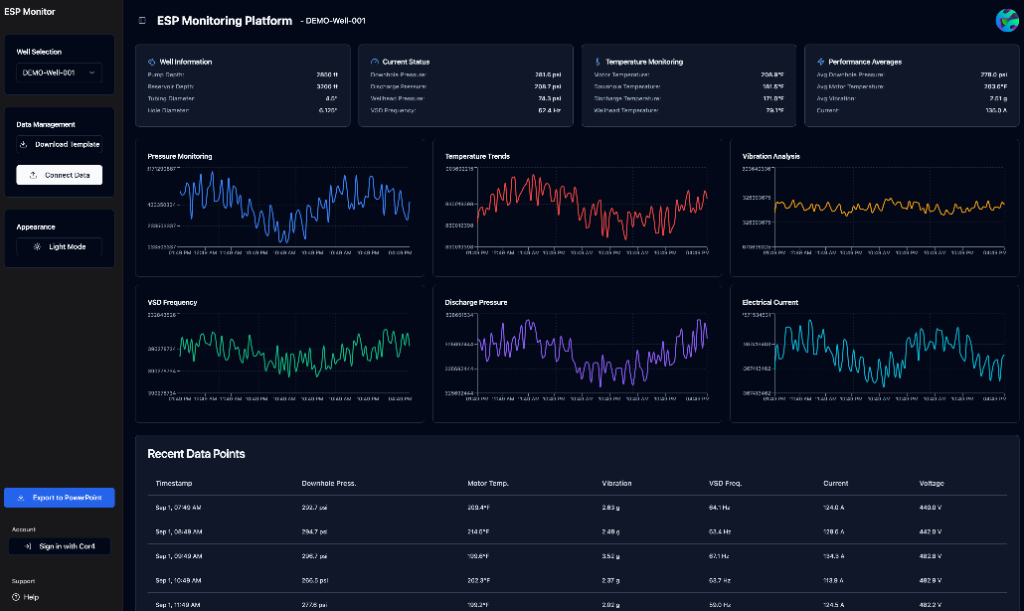Click the Reservoir Depth row
The width and height of the screenshot is (1024, 611).
pos(242,86)
